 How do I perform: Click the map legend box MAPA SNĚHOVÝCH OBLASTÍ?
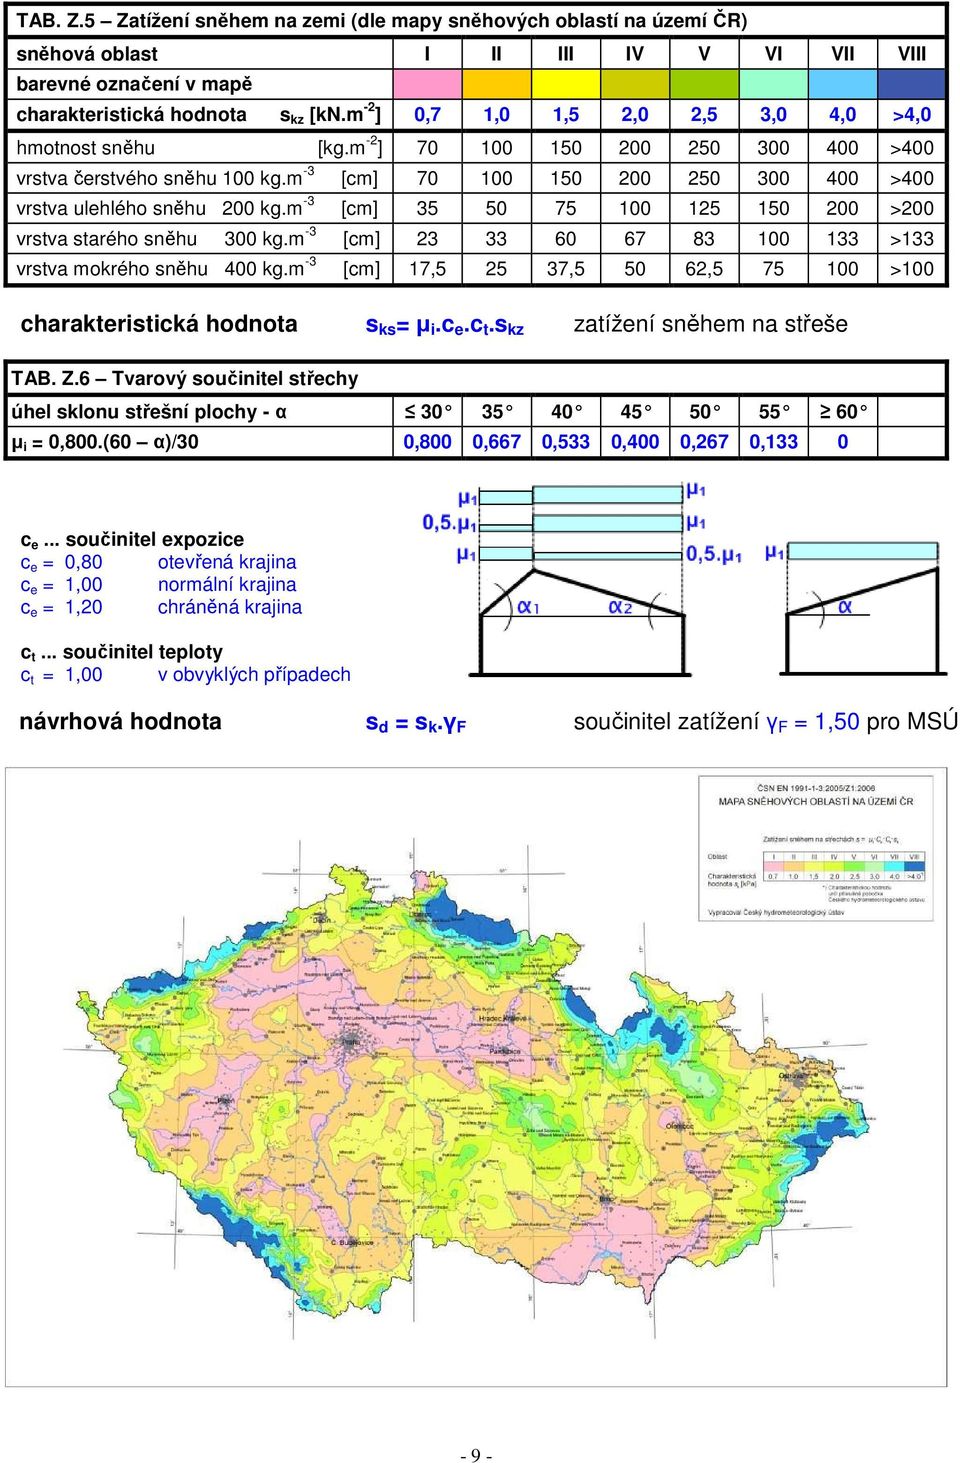tap(815, 848)
